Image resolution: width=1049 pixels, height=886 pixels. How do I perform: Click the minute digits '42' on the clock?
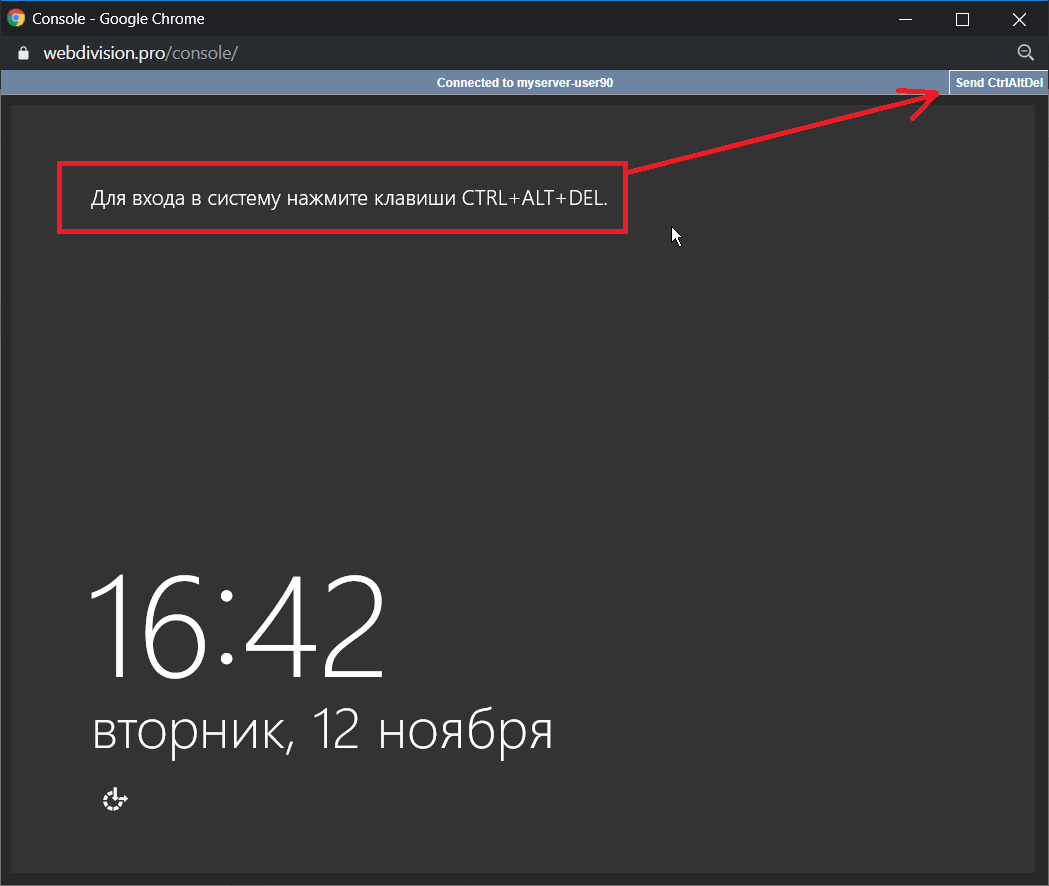314,627
